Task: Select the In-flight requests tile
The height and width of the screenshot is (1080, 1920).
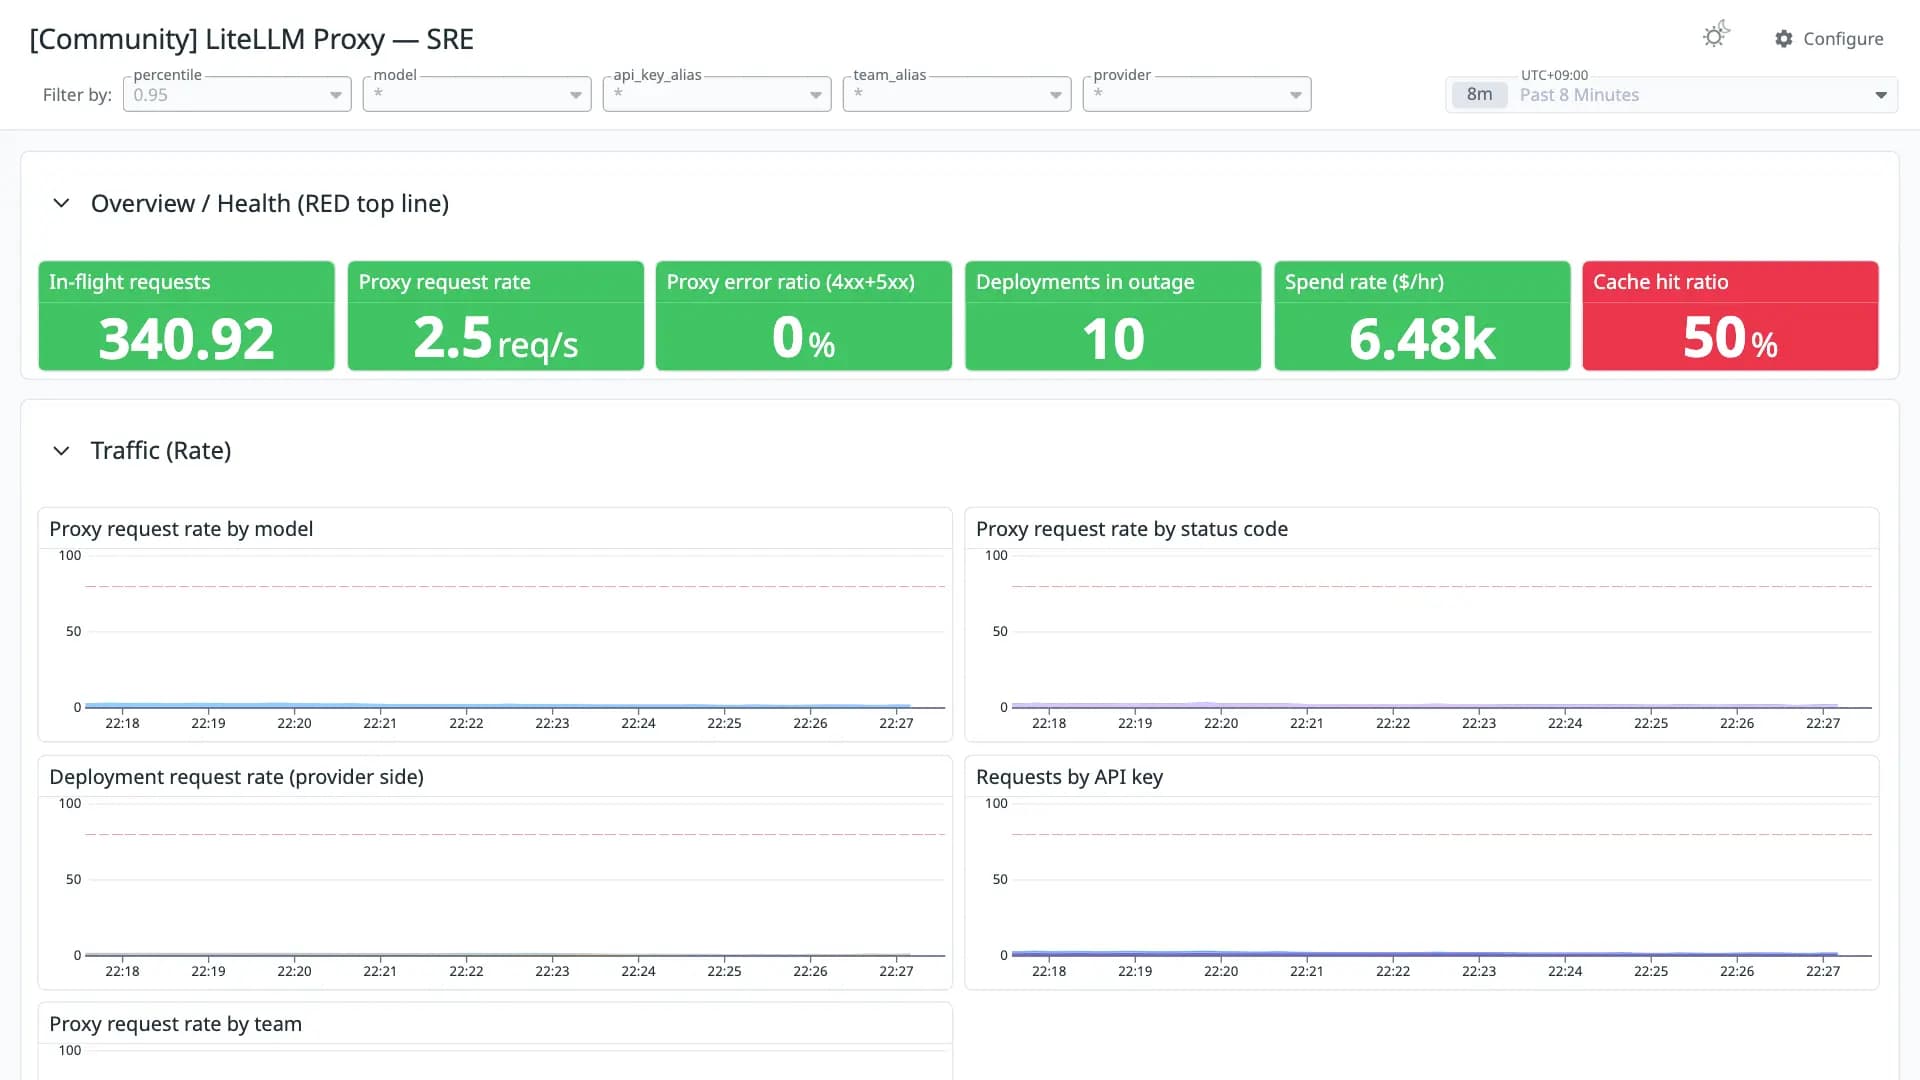Action: point(186,316)
